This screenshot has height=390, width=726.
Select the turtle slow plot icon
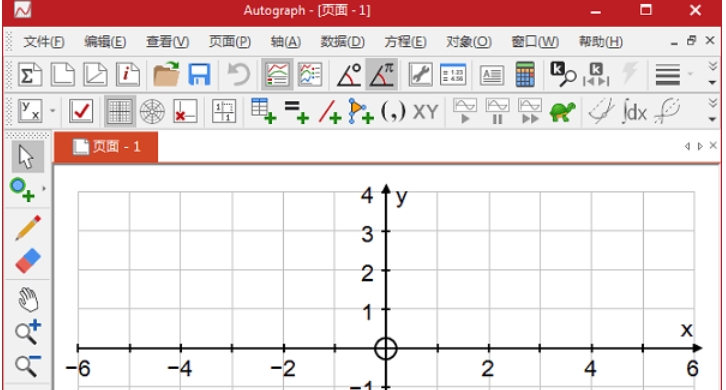562,111
